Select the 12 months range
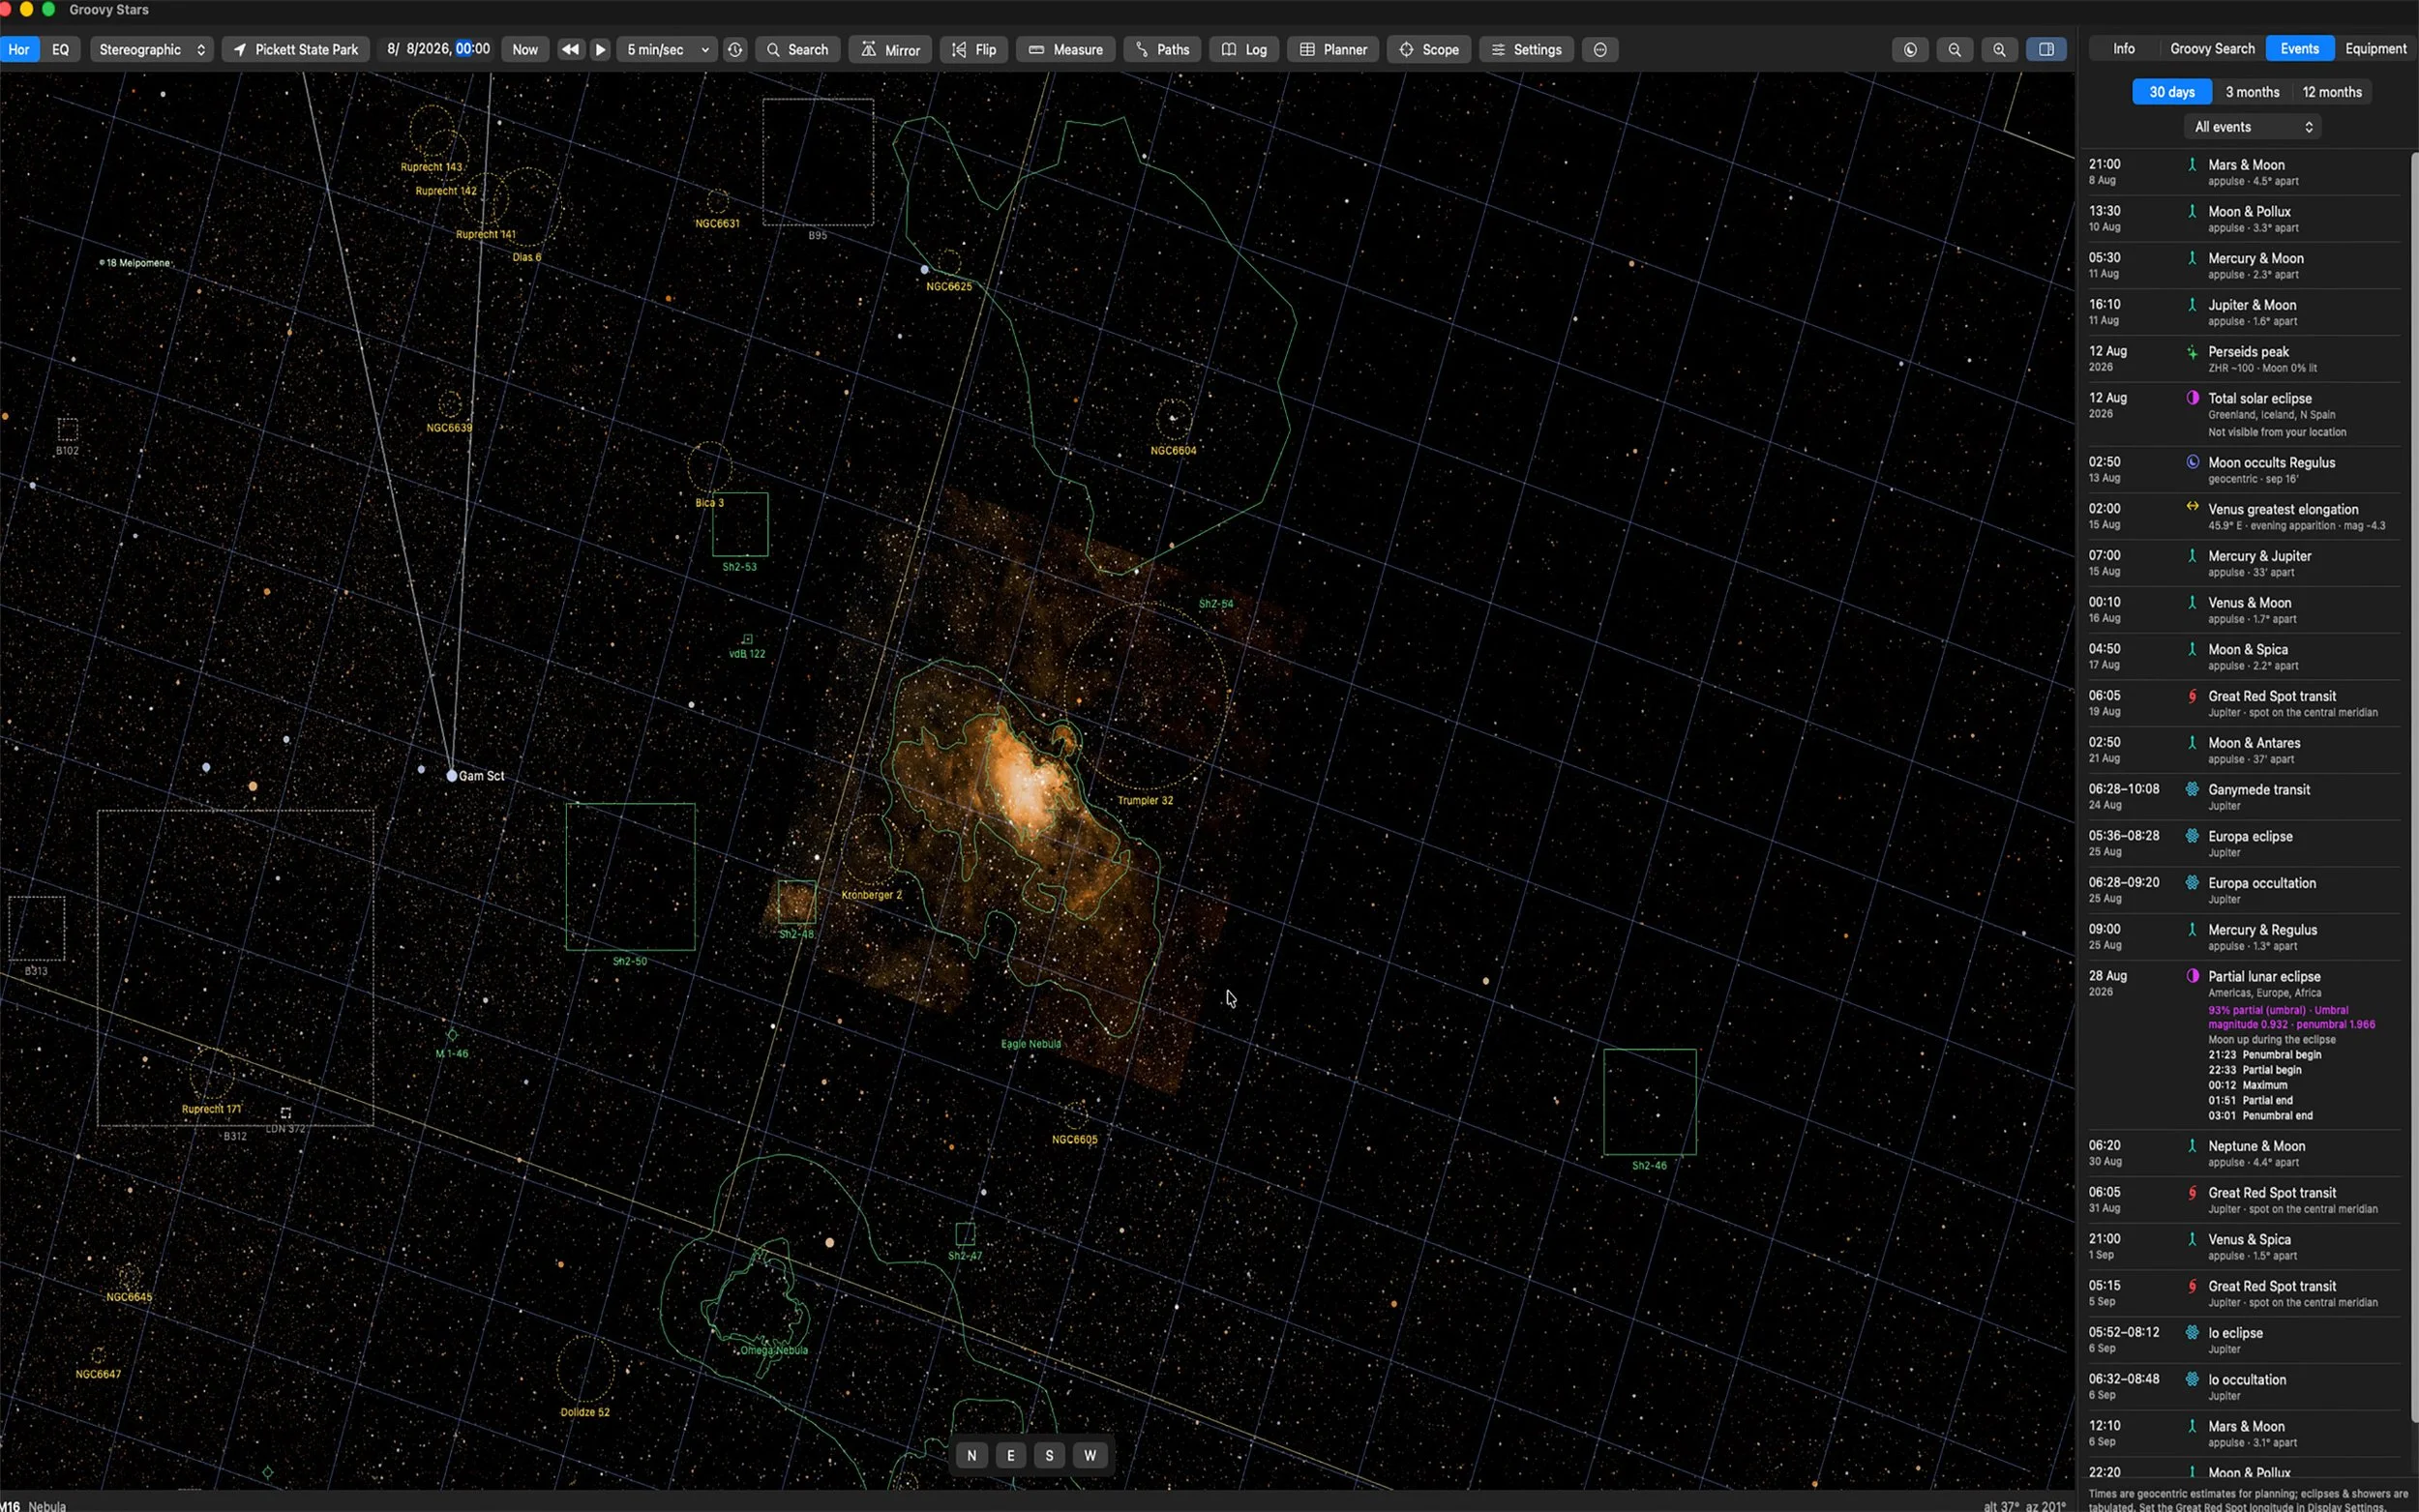The width and height of the screenshot is (2419, 1512). [x=2332, y=92]
